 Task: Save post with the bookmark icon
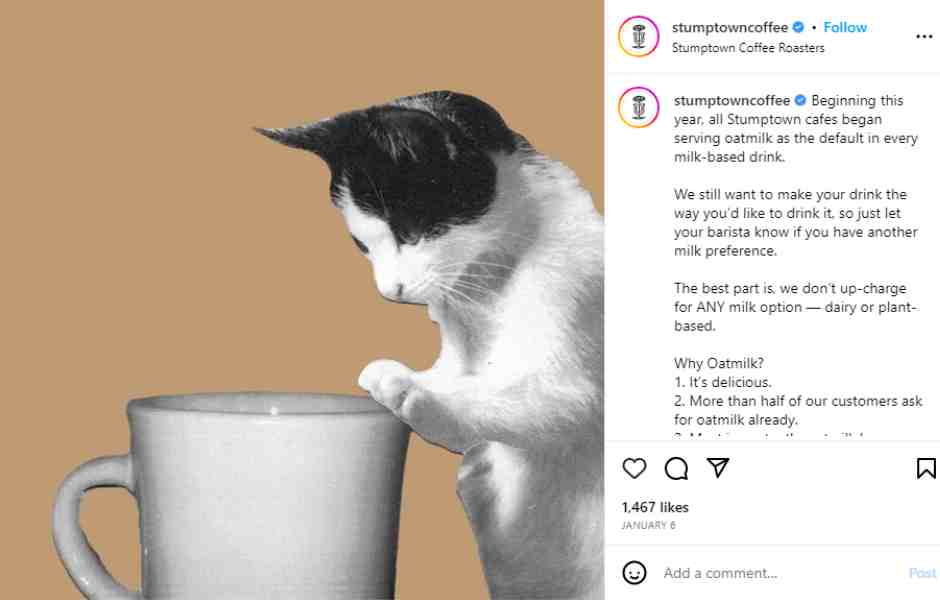coord(926,468)
